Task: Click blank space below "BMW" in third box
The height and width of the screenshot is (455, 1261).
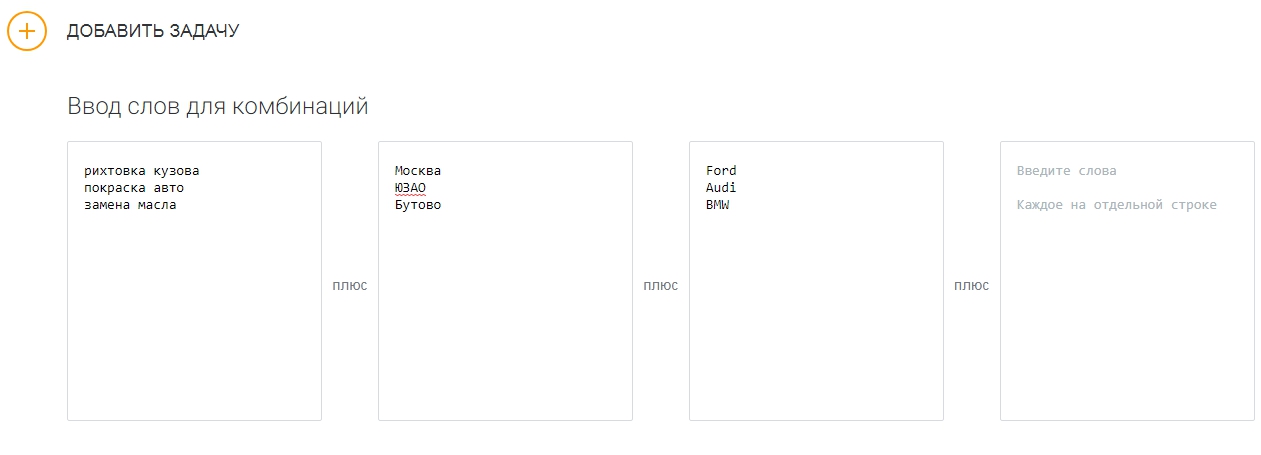Action: pyautogui.click(x=816, y=320)
